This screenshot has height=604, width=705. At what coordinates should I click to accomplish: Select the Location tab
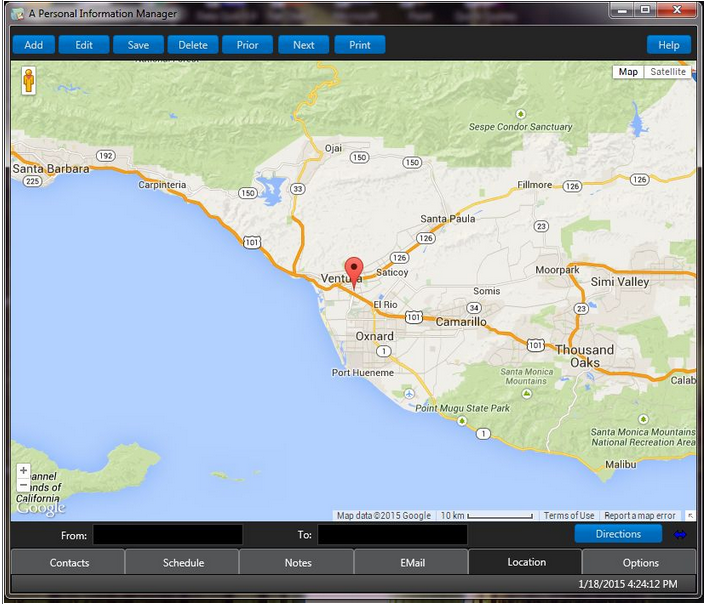(526, 562)
